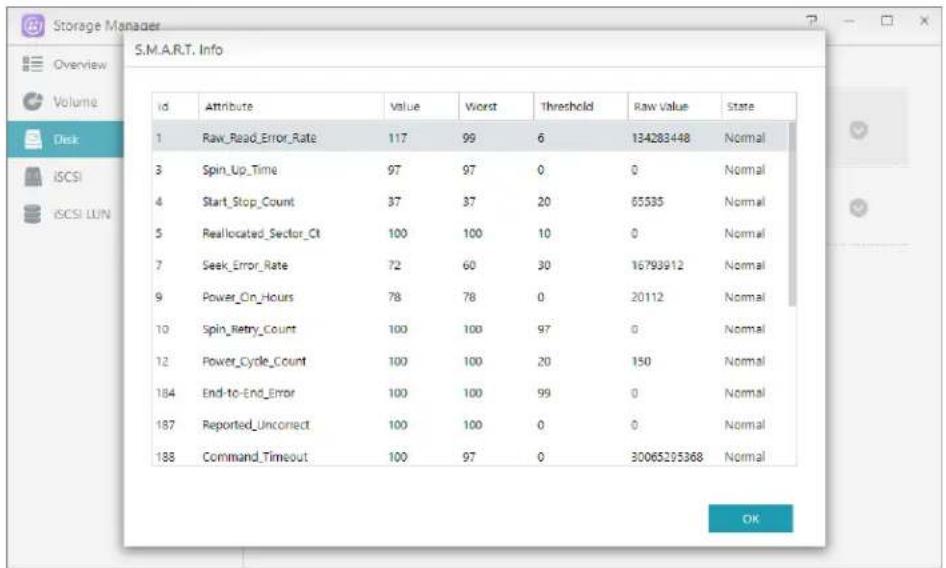
Task: Close the Storage Manager window
Action: 924,21
